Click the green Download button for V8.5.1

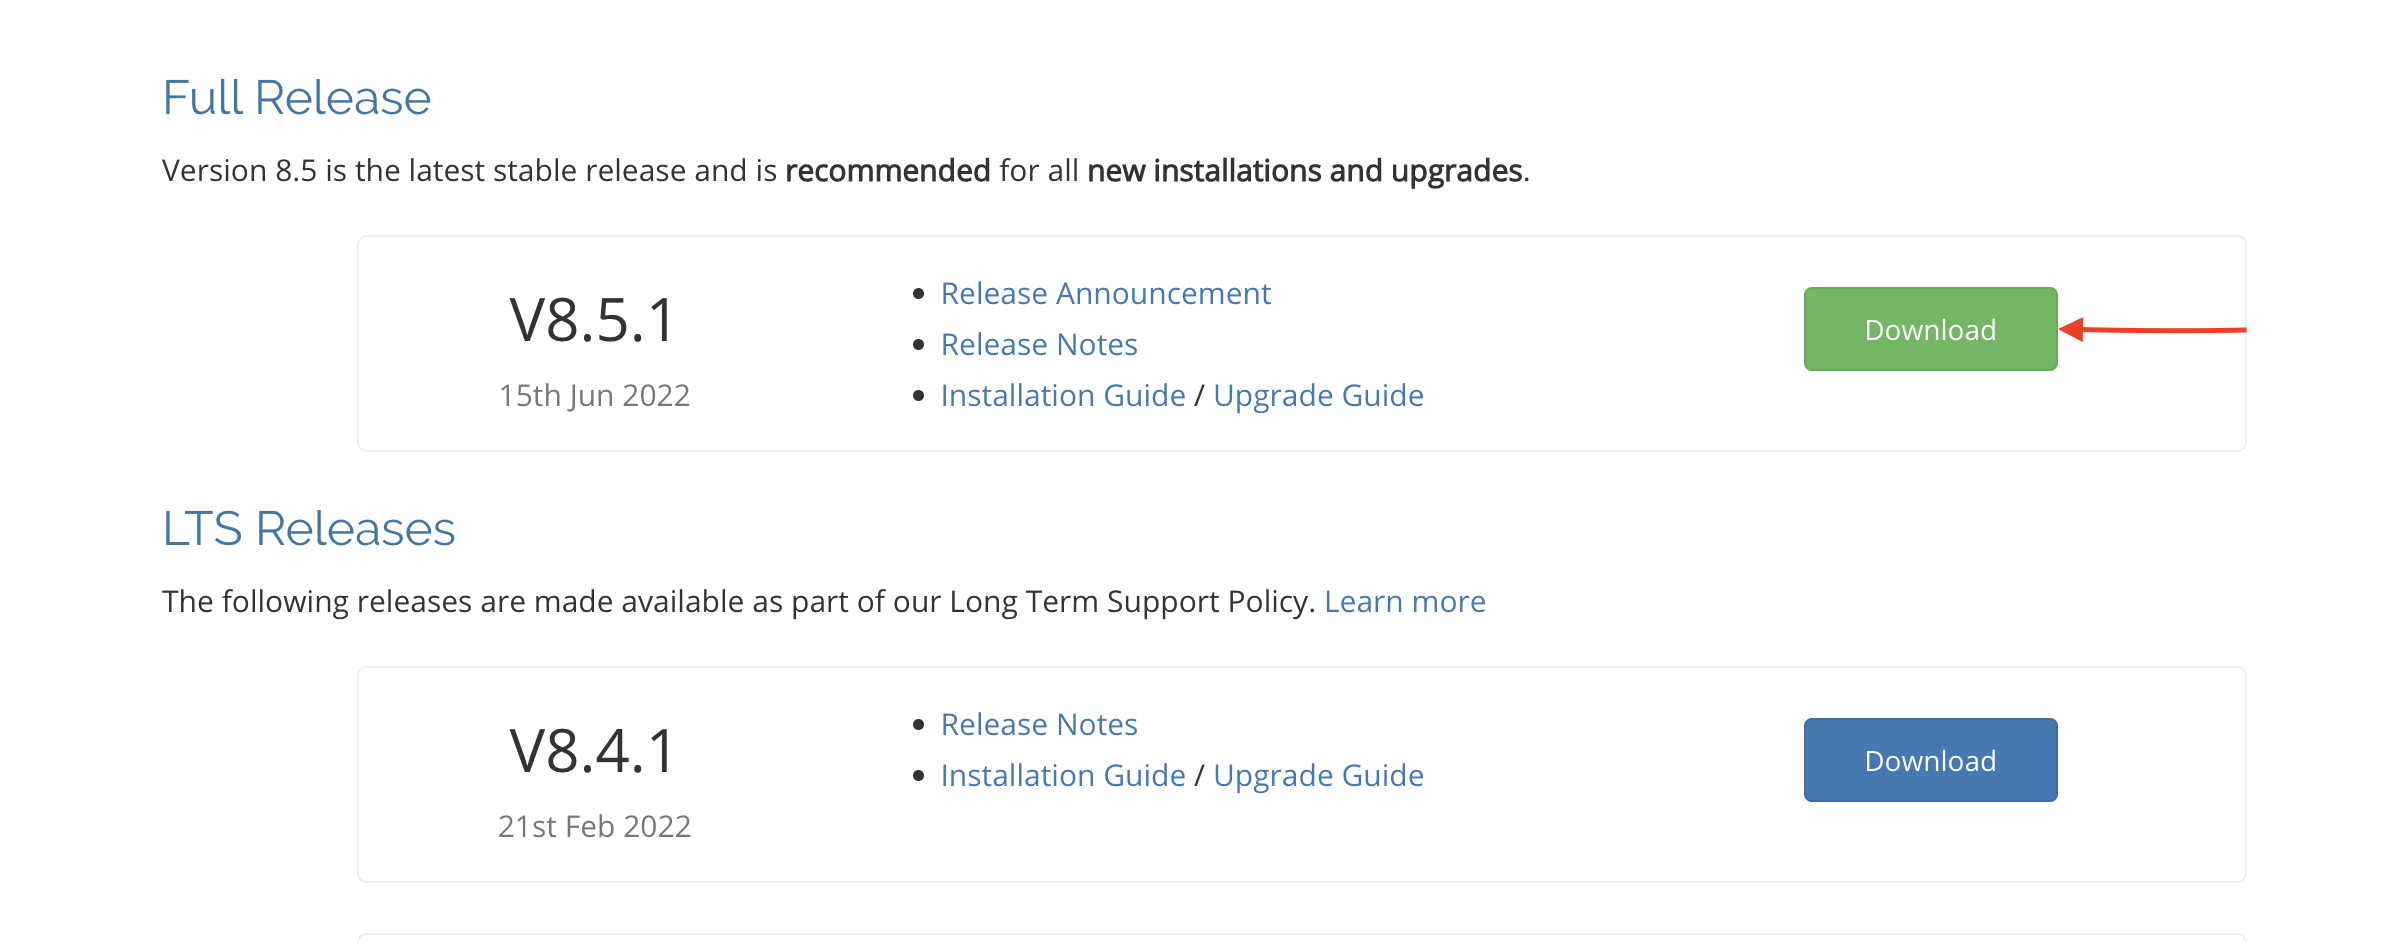[x=1930, y=330]
